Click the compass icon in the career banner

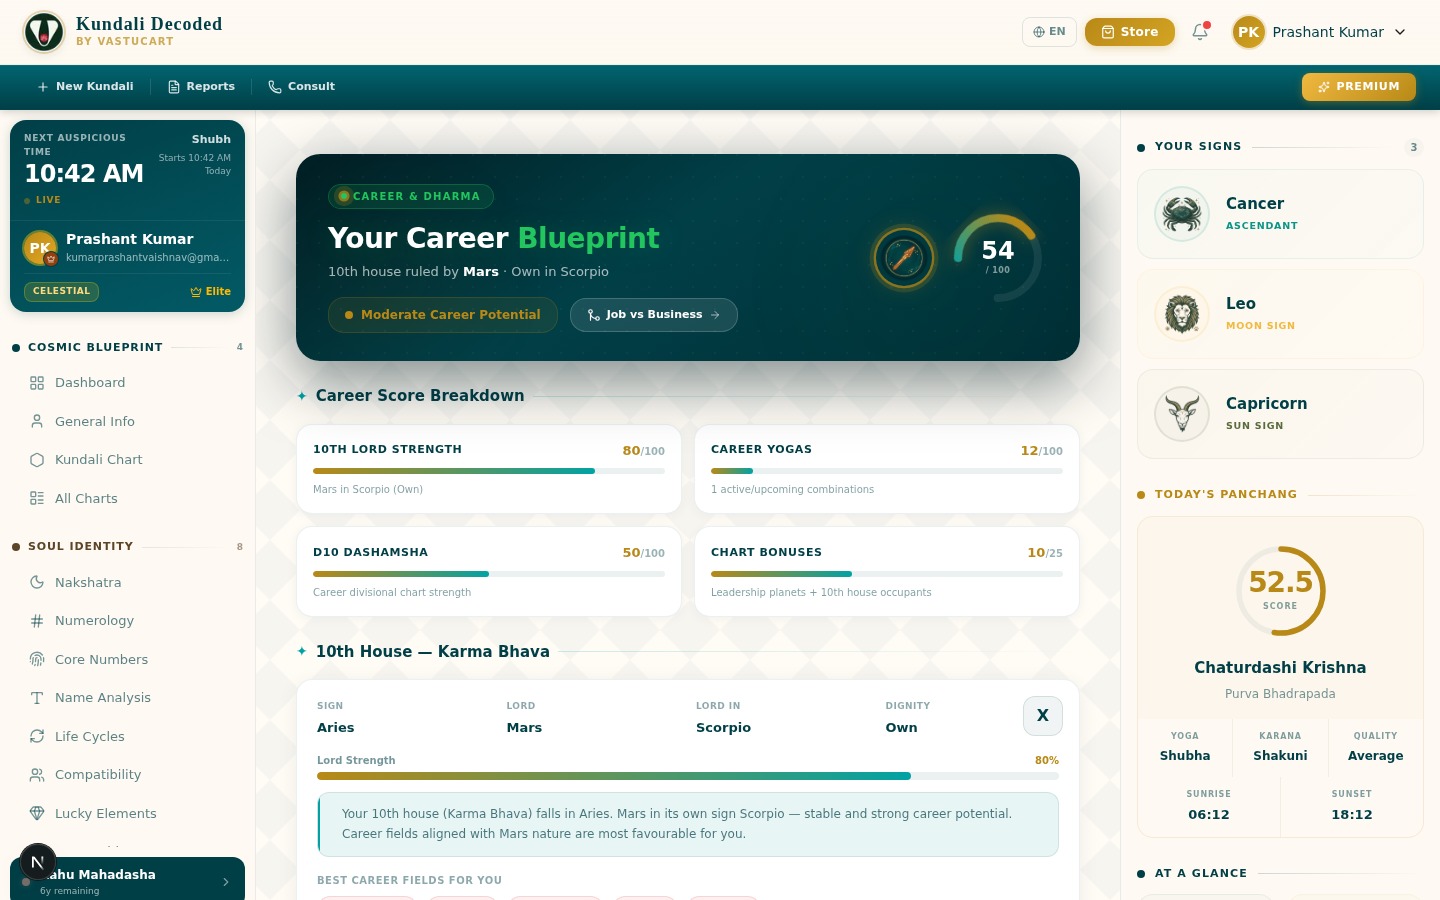tap(904, 258)
